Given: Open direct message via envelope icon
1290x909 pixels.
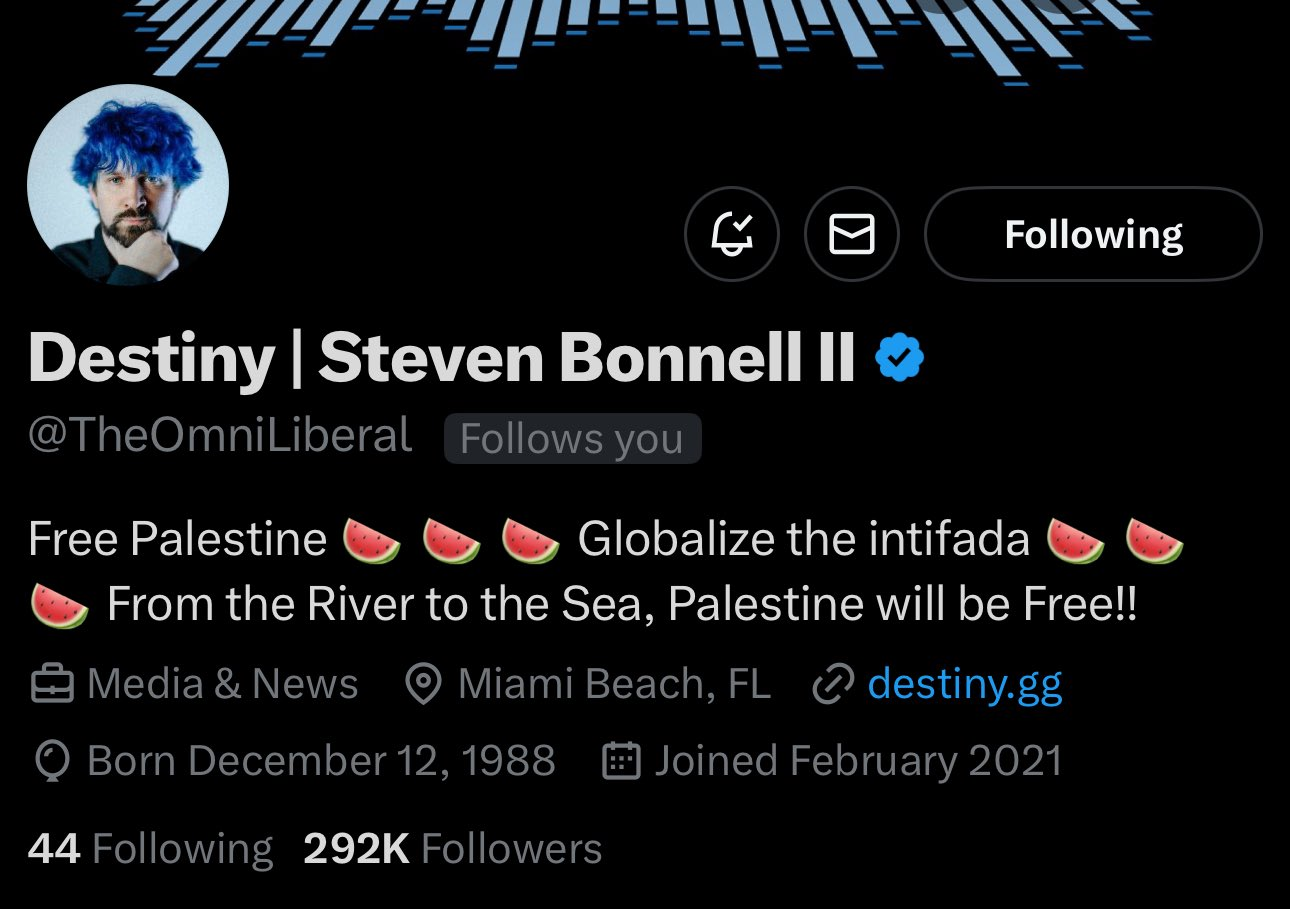Looking at the screenshot, I should 852,235.
